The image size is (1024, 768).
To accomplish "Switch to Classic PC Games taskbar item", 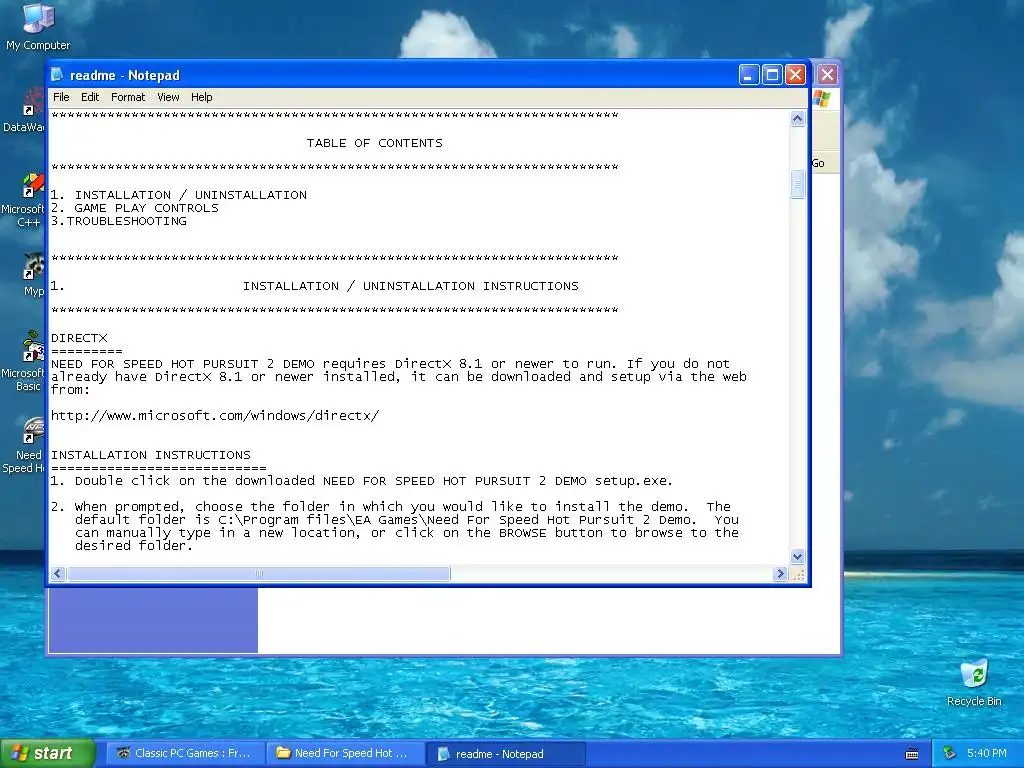I will pyautogui.click(x=185, y=753).
